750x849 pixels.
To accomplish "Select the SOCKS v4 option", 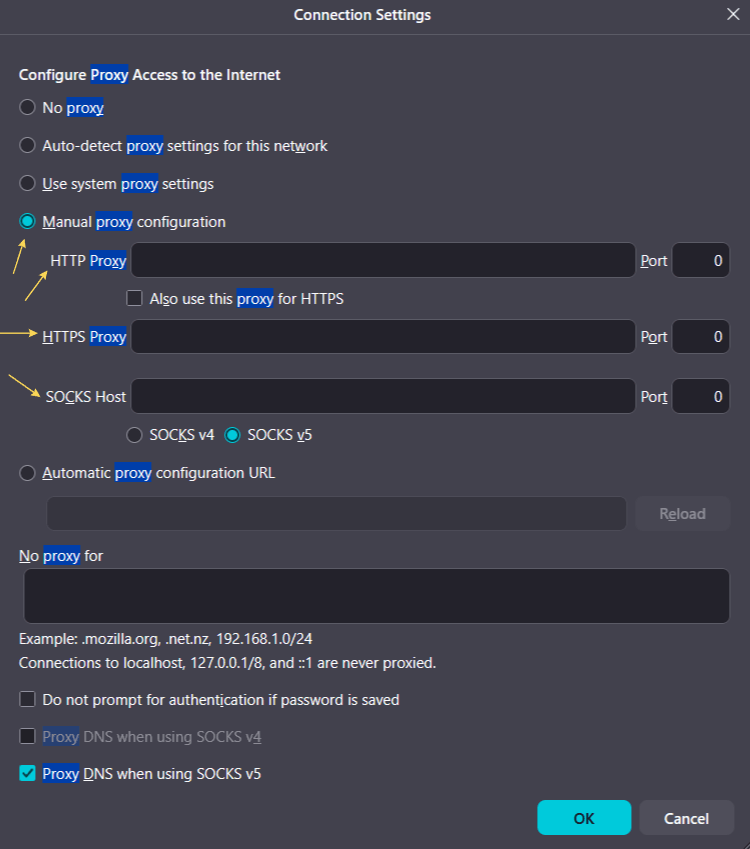I will point(134,435).
